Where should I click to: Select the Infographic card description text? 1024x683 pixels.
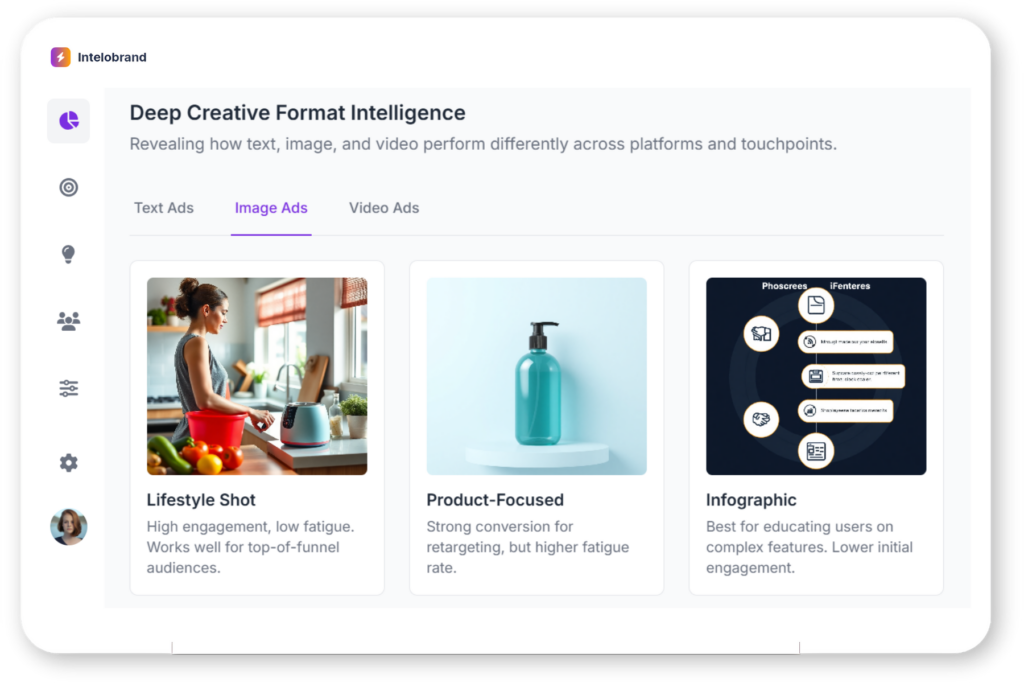(x=809, y=547)
